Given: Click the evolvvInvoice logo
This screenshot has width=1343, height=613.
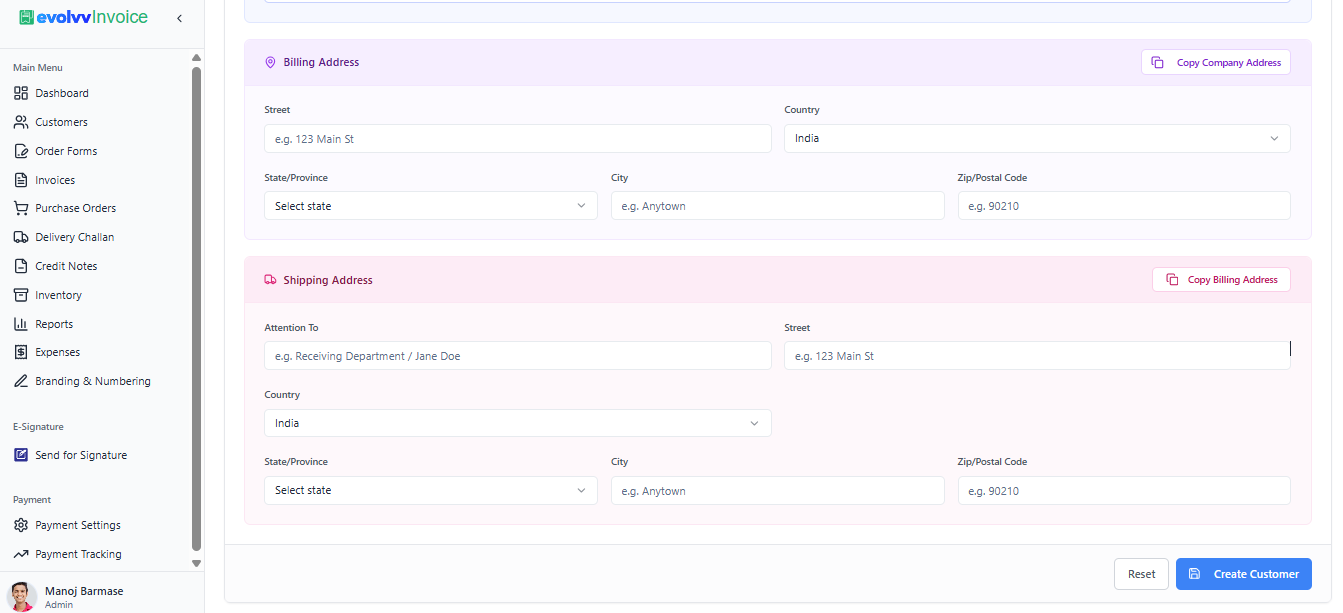Looking at the screenshot, I should pos(83,17).
